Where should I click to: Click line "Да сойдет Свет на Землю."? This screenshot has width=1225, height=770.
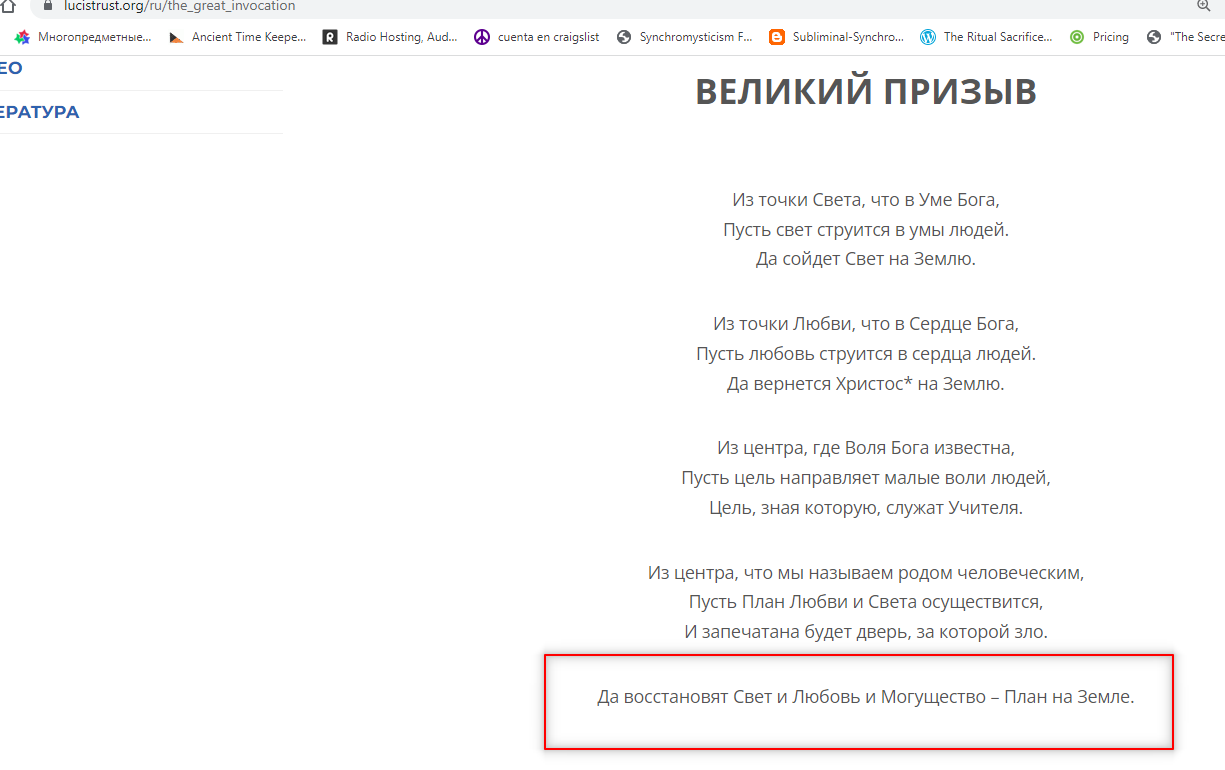coord(866,260)
